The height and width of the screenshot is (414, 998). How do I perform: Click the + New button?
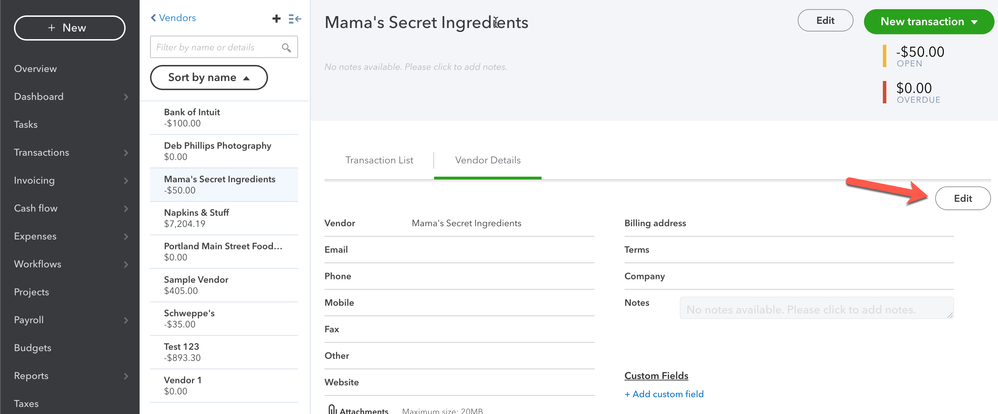(x=69, y=28)
